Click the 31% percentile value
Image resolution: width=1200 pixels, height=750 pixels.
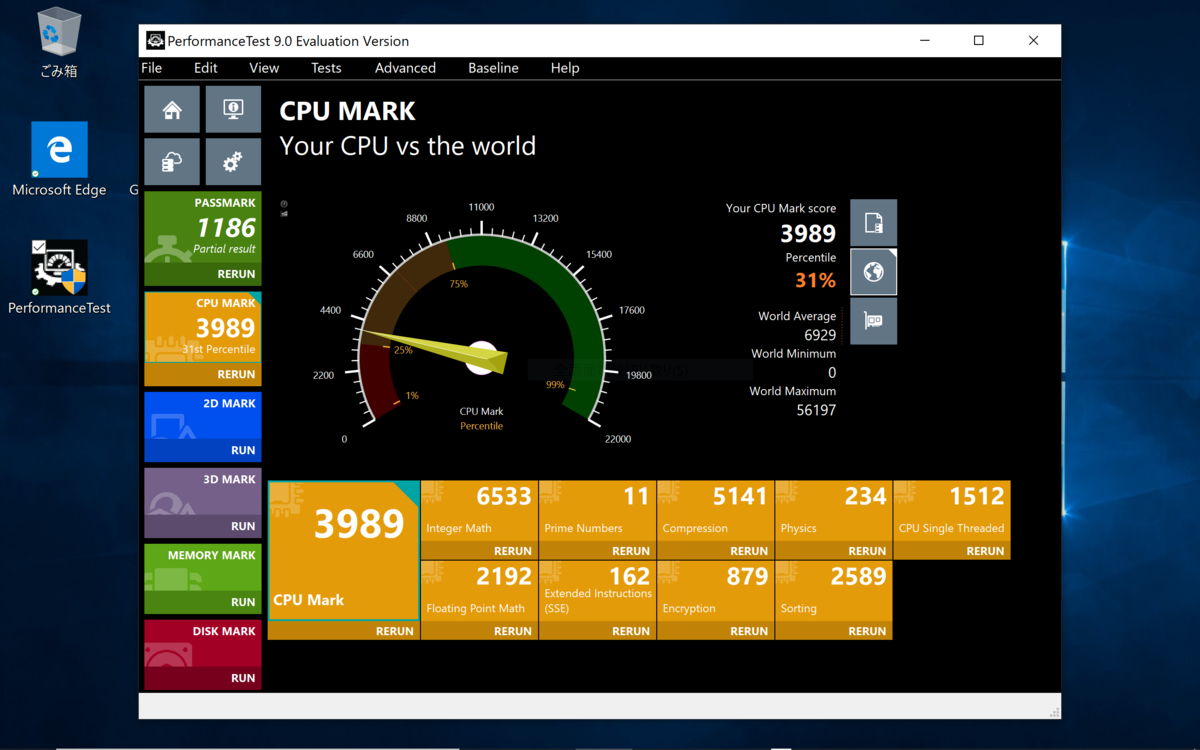(x=815, y=281)
